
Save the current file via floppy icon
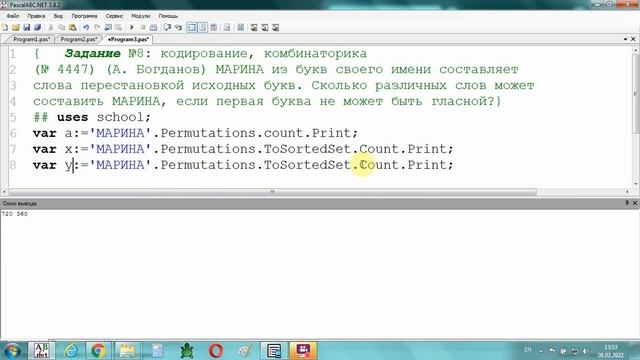[x=27, y=27]
